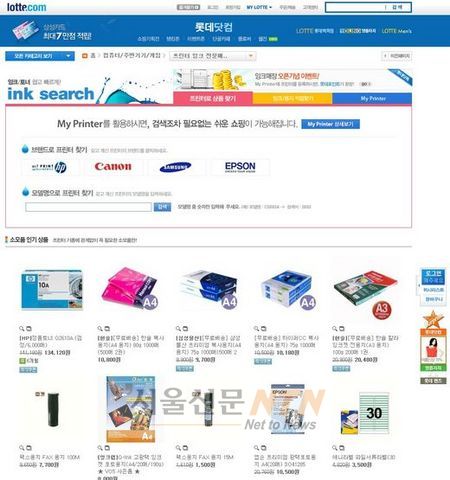Select the pink printer product search tab
Viewport: 450px width, 480px height.
(x=213, y=99)
